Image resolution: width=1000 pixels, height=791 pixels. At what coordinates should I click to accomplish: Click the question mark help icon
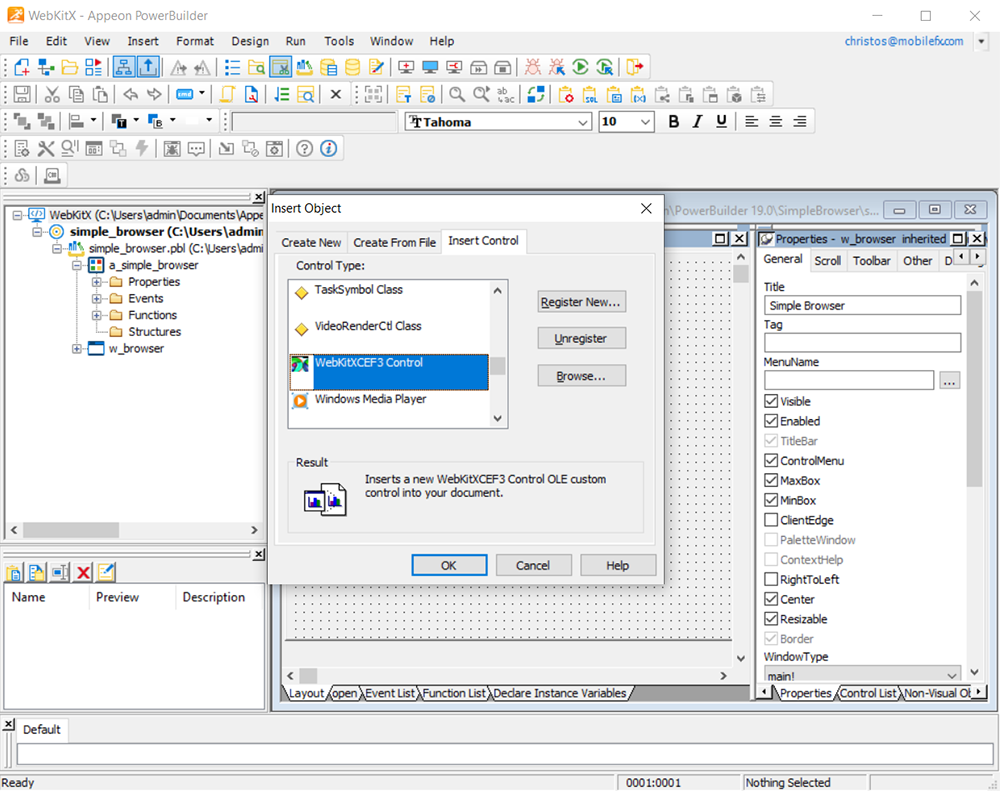pyautogui.click(x=305, y=149)
